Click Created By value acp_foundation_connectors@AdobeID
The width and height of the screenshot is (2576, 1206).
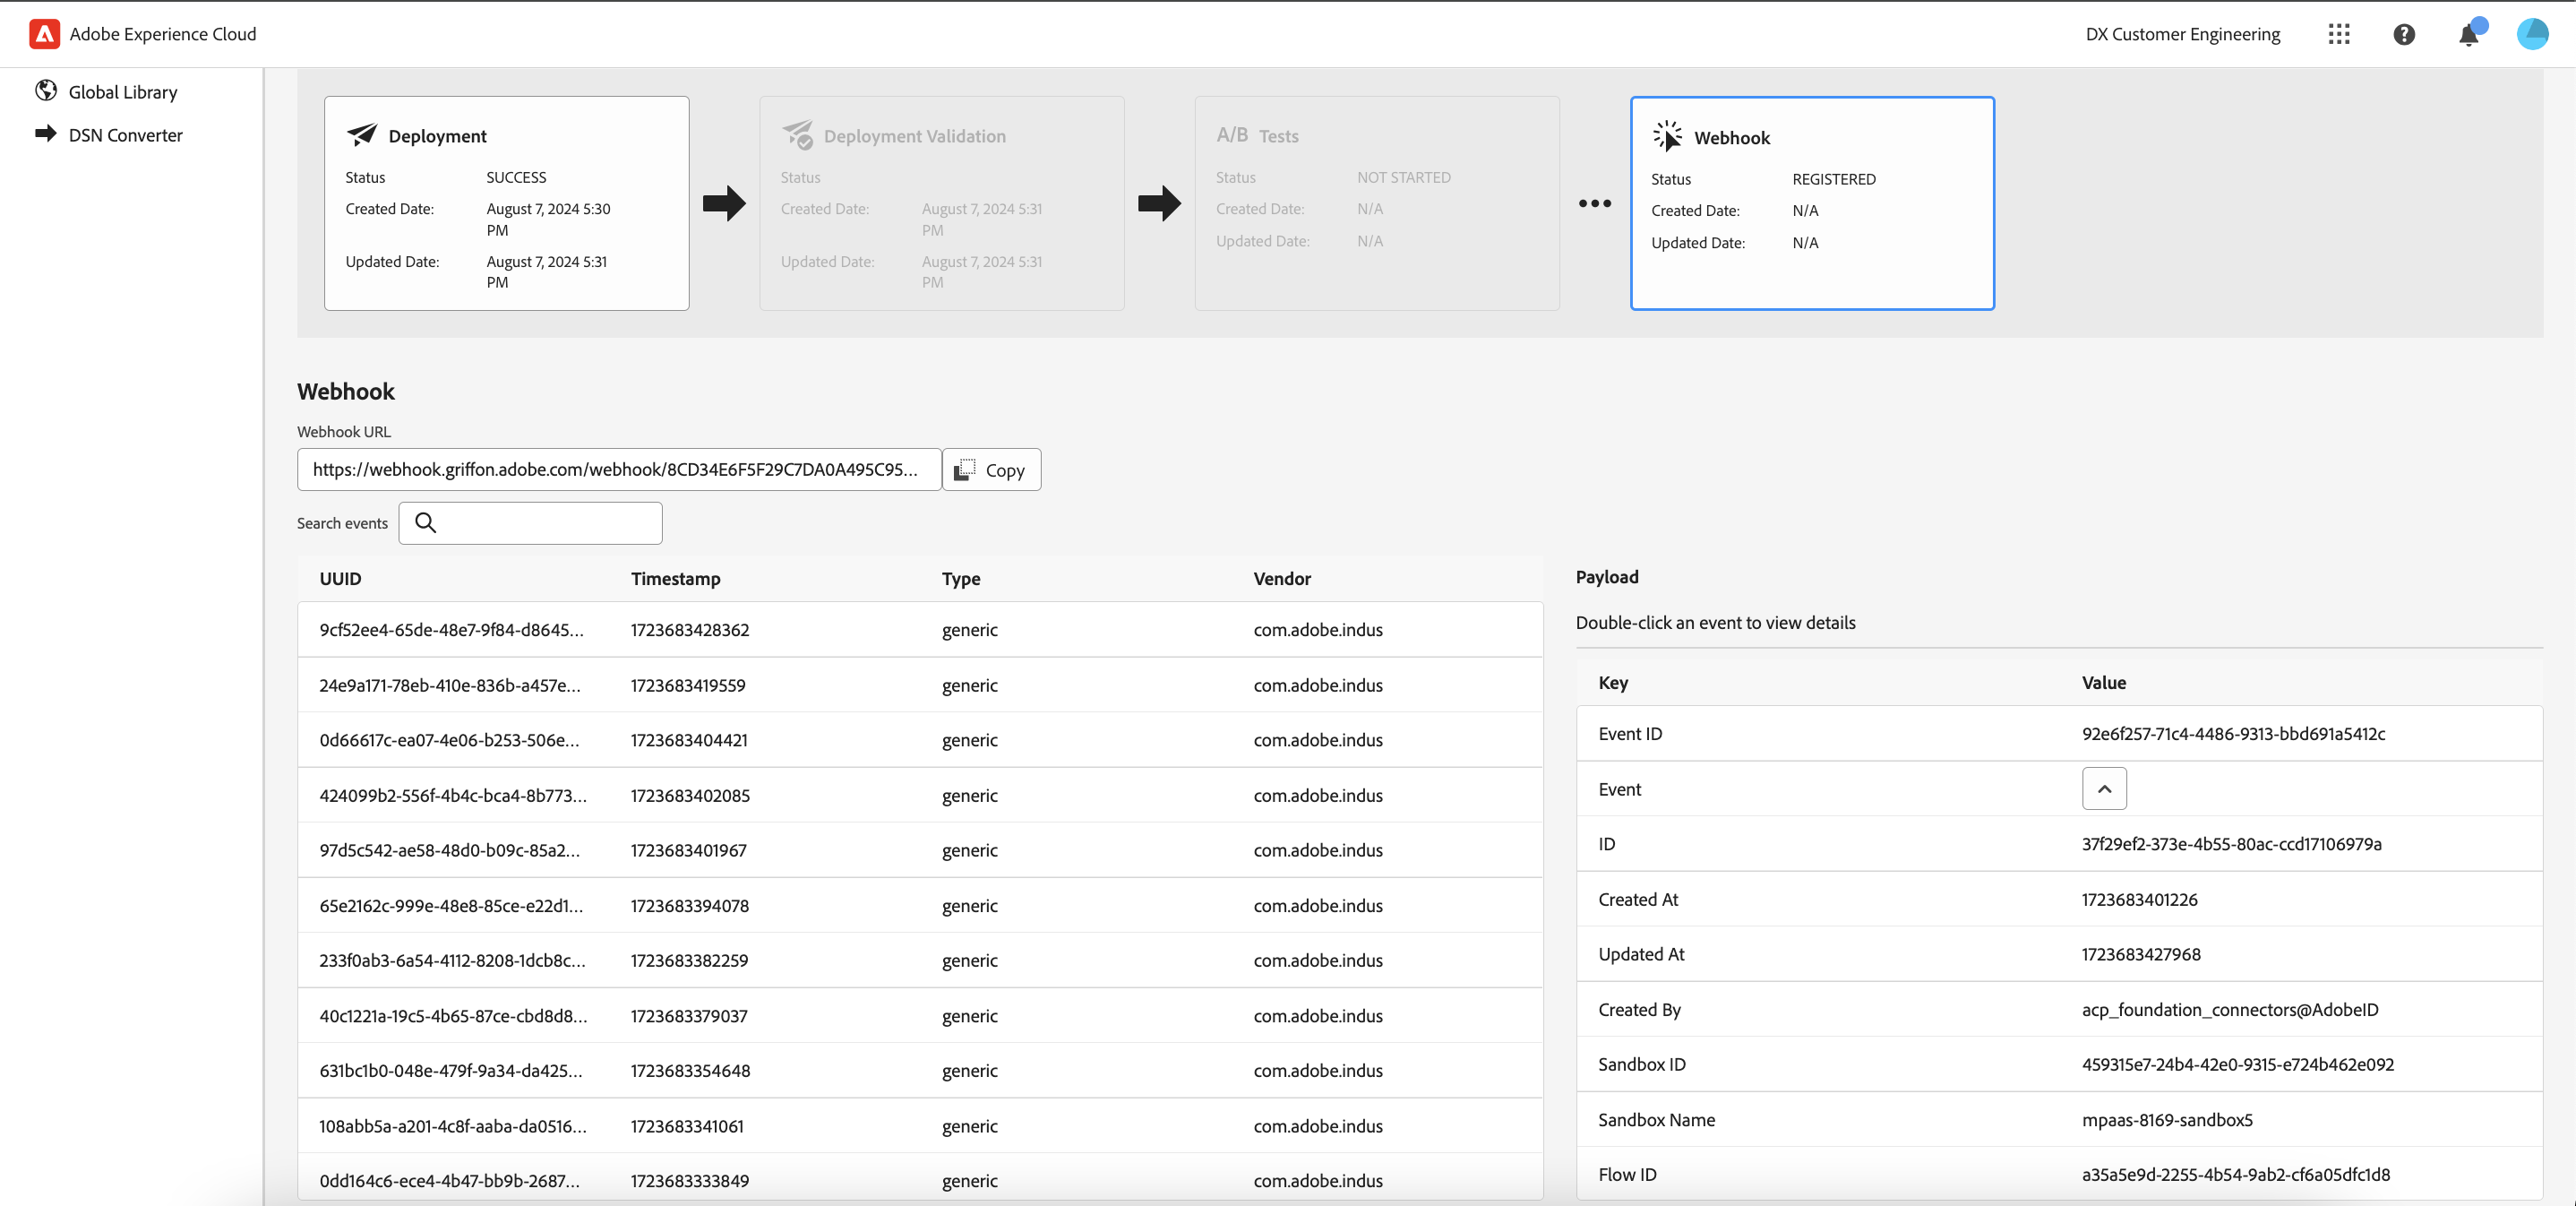coord(2230,1009)
